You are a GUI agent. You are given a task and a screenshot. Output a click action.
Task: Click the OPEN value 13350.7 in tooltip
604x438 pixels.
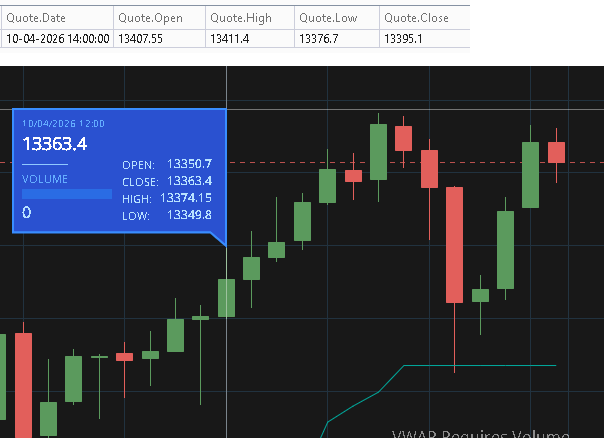click(x=189, y=164)
